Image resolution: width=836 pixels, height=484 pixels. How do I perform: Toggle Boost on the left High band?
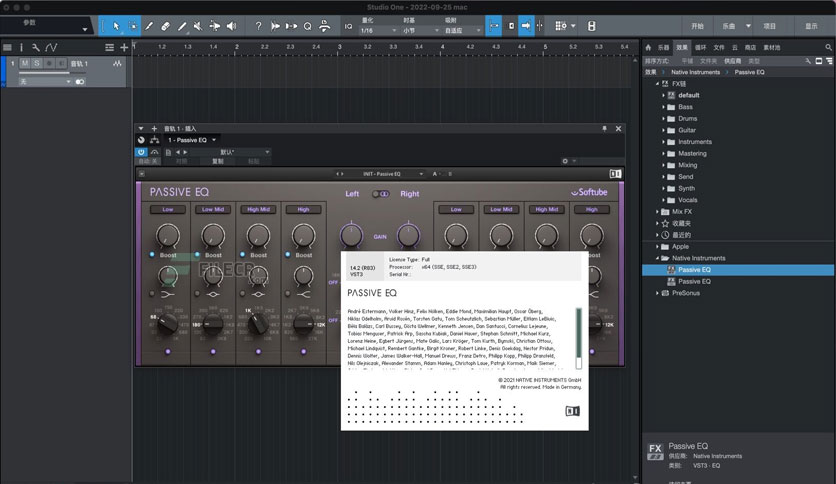point(288,255)
